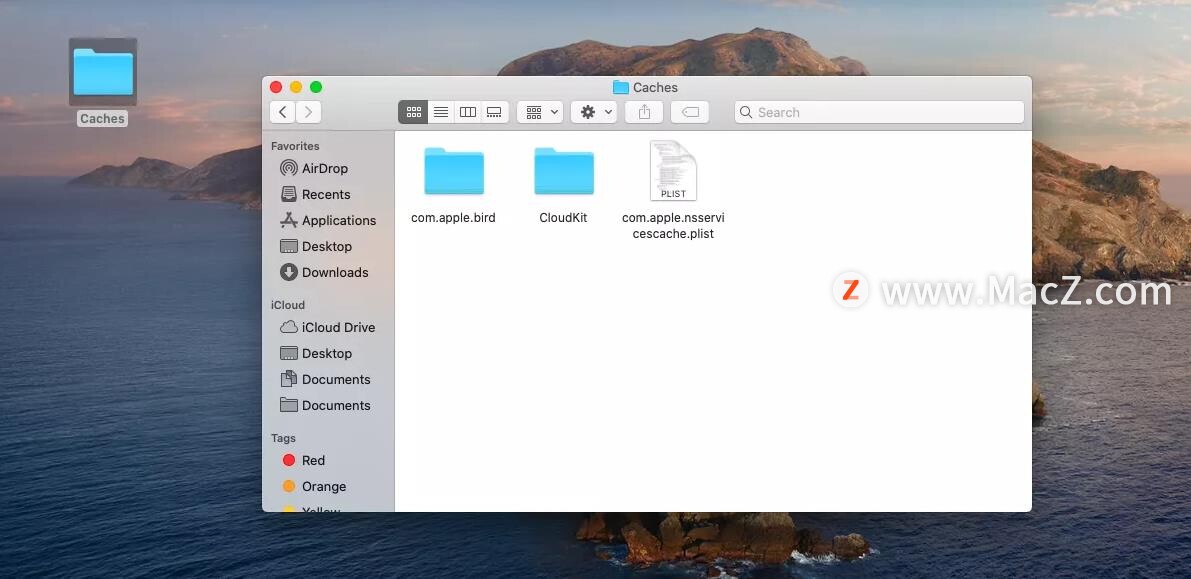
Task: Minimize the Caches window with yellow button
Action: click(x=296, y=87)
